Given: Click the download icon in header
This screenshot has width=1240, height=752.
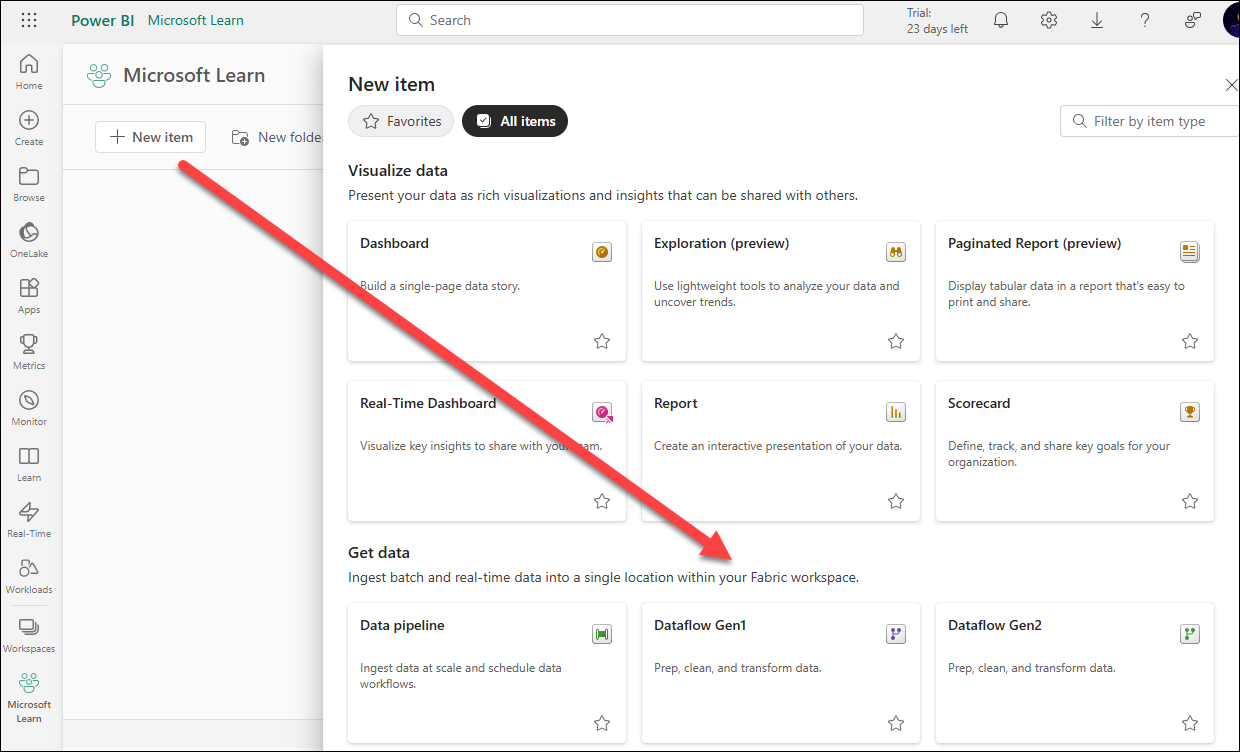Looking at the screenshot, I should tap(1097, 20).
